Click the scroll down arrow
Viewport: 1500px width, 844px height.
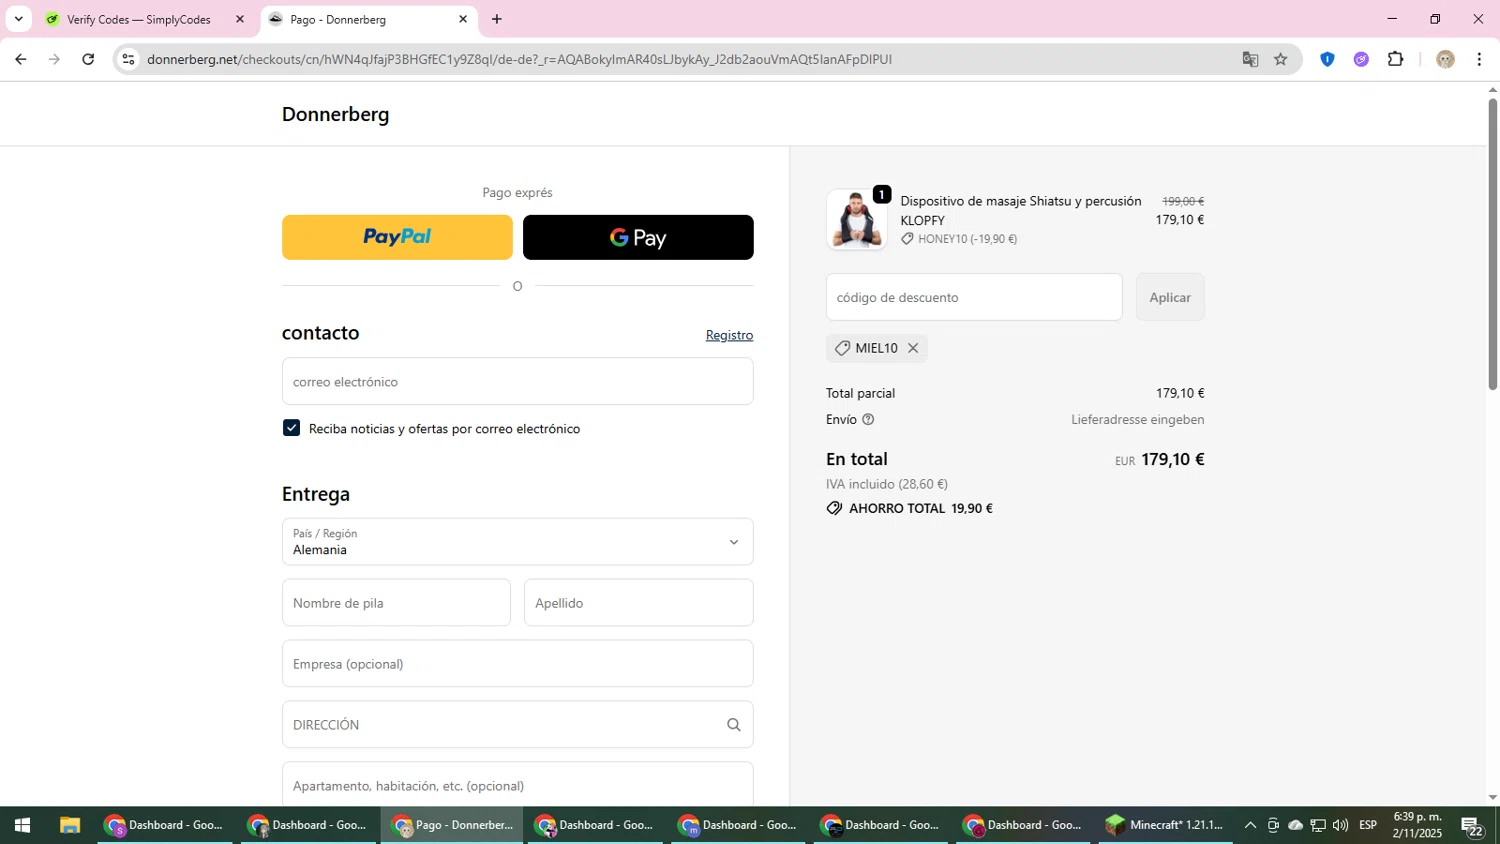click(1493, 798)
